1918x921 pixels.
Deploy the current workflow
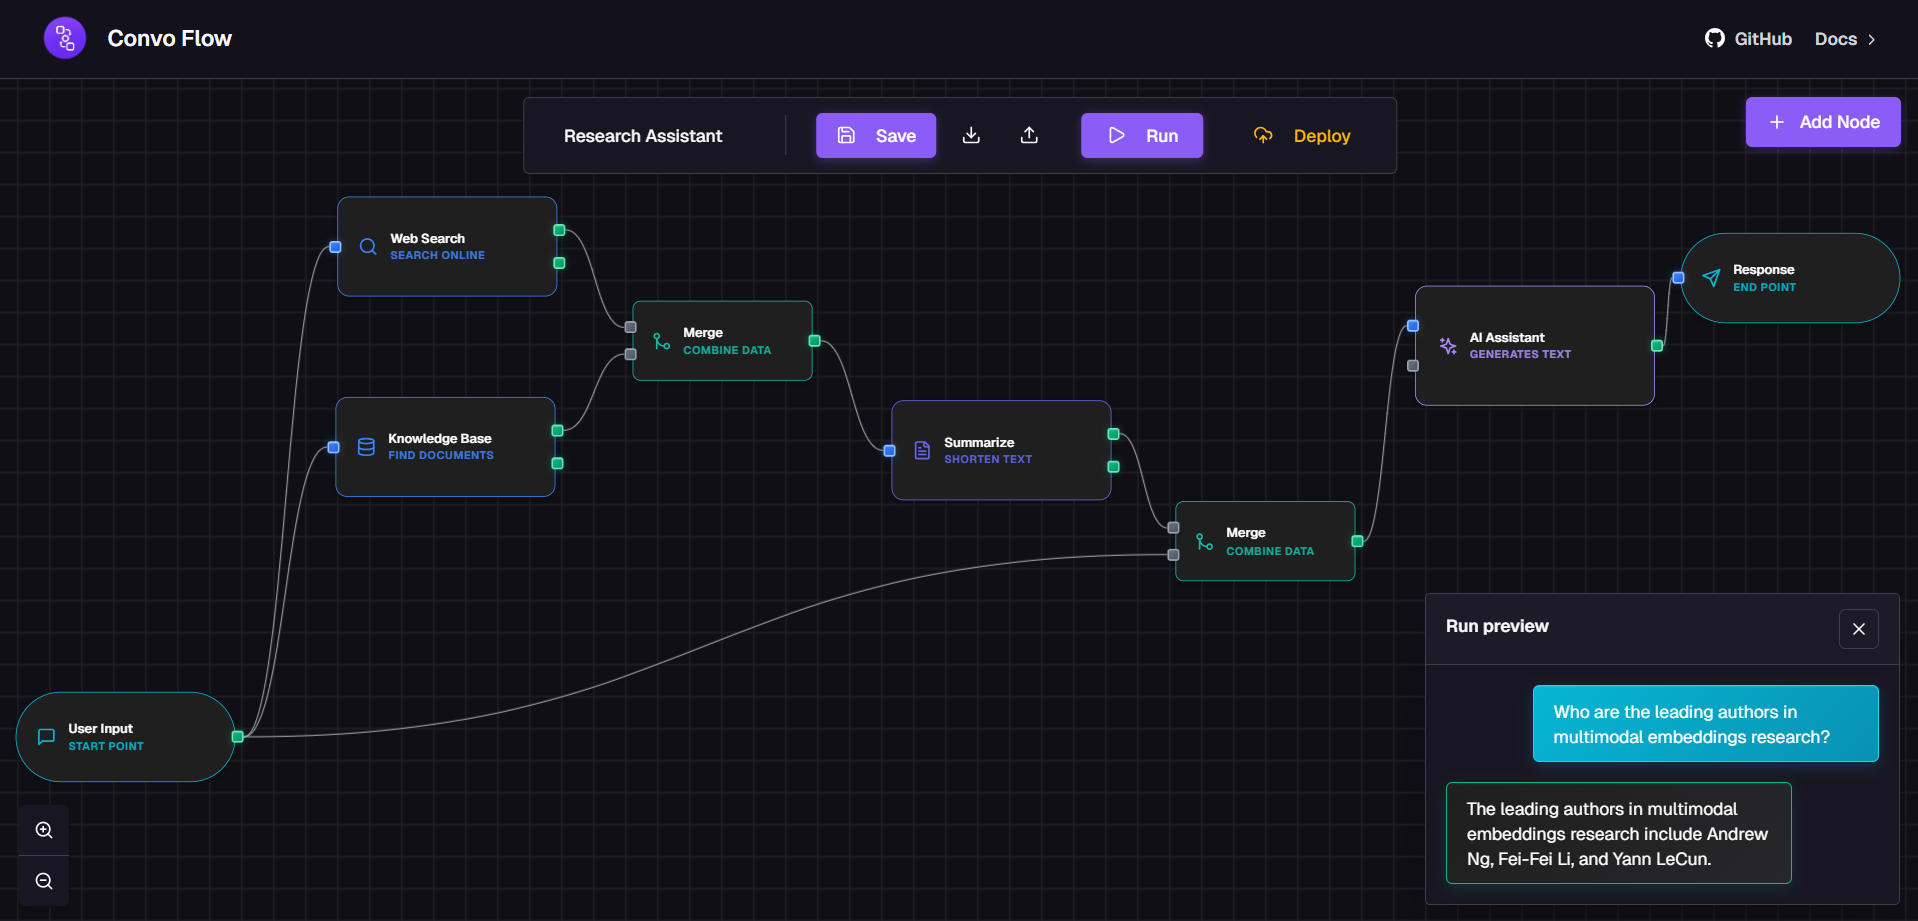point(1302,135)
